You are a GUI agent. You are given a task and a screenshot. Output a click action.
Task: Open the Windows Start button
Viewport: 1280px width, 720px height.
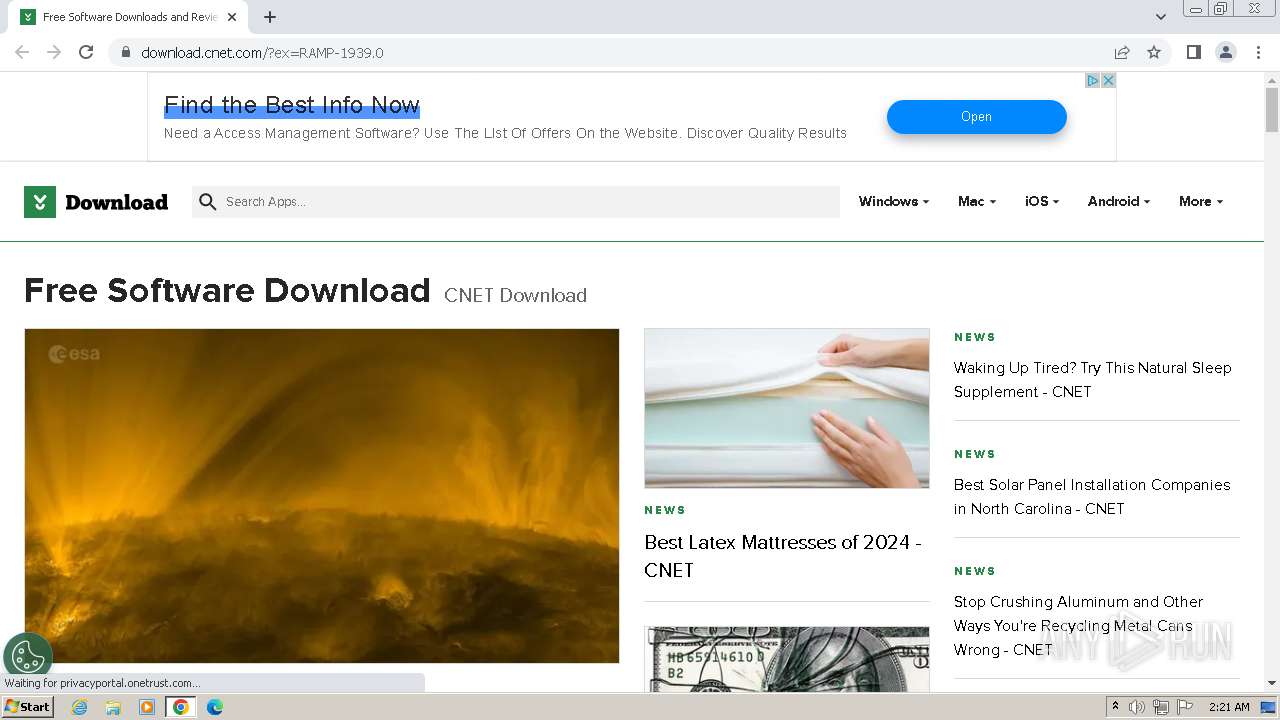(27, 707)
